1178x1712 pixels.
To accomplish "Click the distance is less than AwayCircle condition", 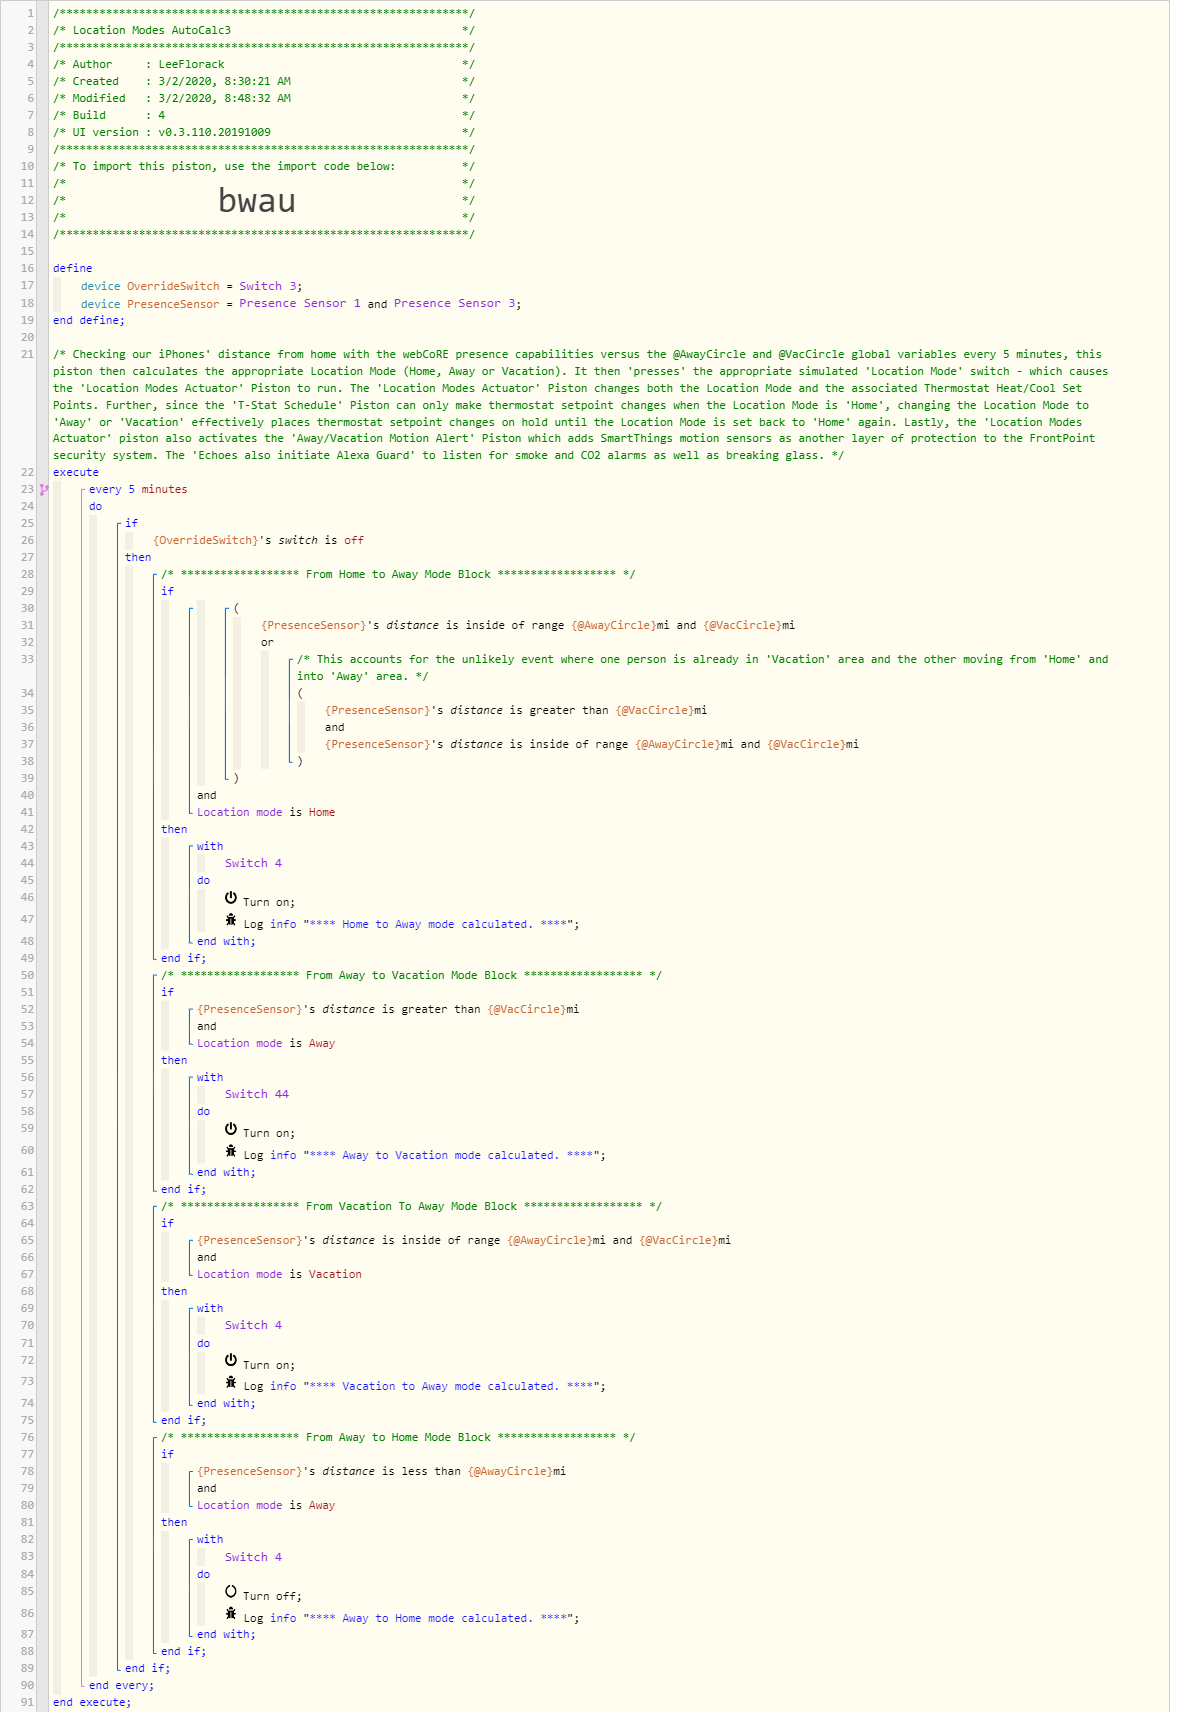I will [381, 1471].
